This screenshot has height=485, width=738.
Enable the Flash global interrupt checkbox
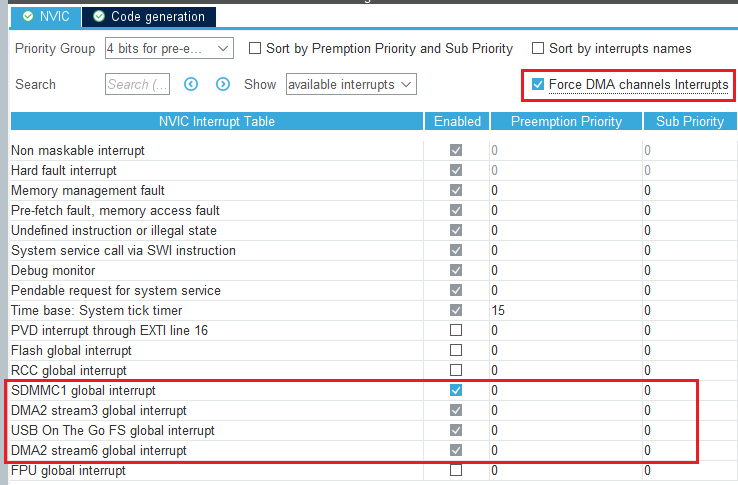pos(456,350)
